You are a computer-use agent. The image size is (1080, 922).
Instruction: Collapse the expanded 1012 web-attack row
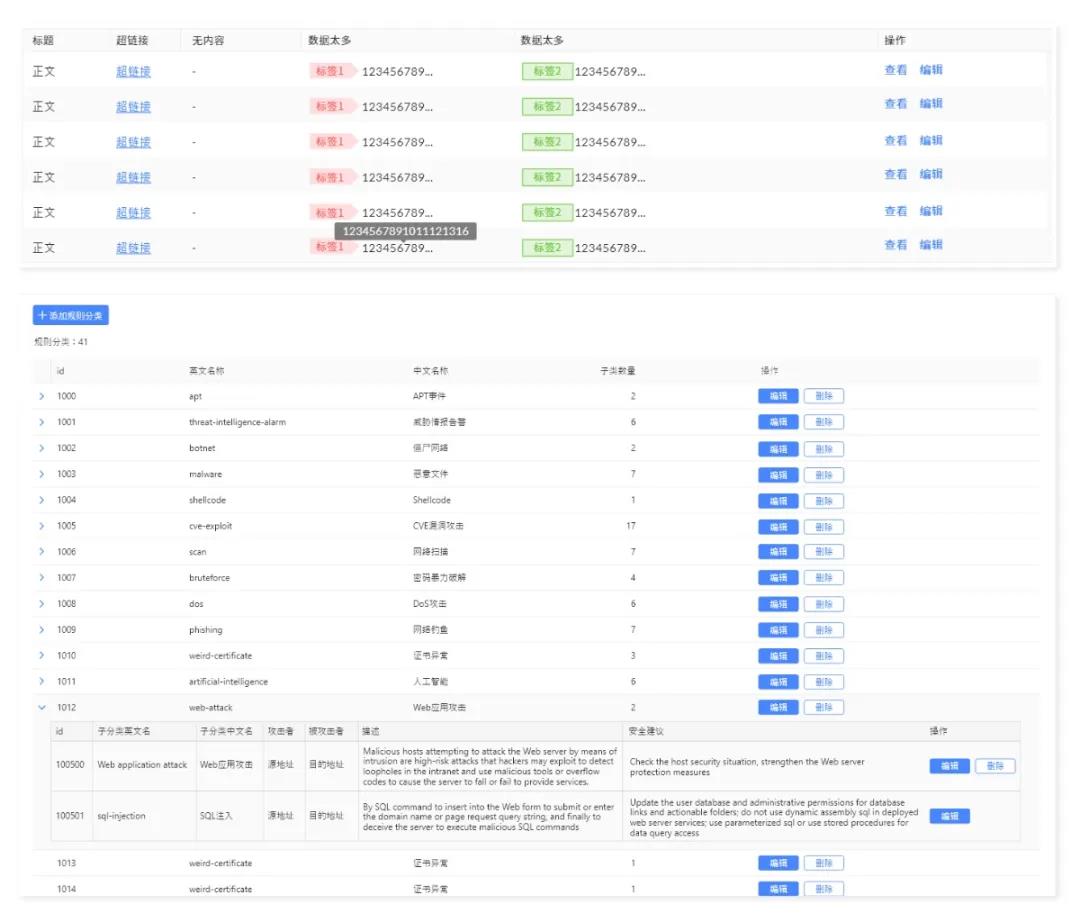pyautogui.click(x=42, y=708)
